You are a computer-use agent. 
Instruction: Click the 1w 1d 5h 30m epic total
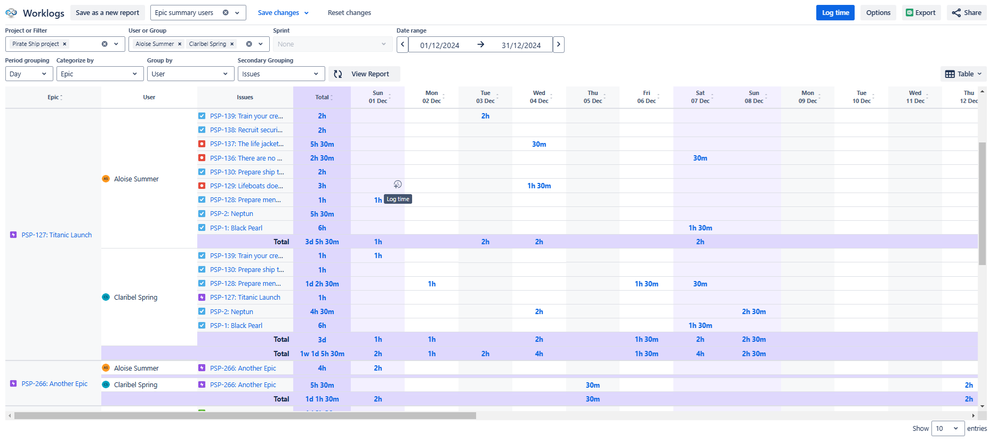coord(322,353)
